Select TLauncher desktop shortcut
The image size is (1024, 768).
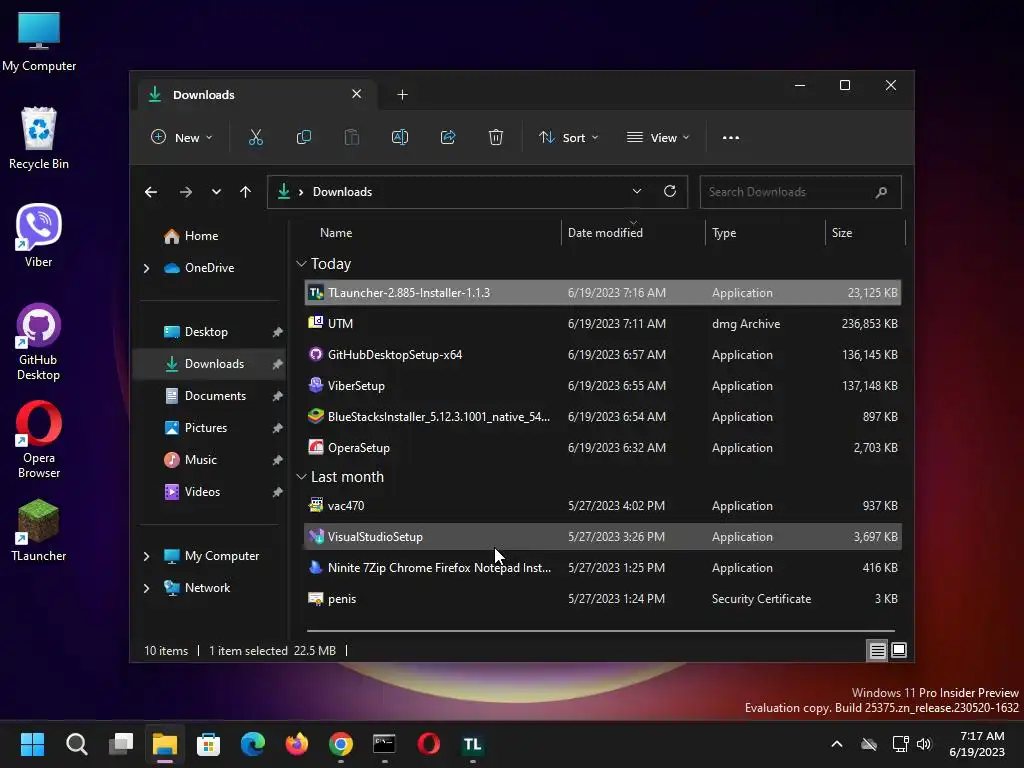click(39, 530)
